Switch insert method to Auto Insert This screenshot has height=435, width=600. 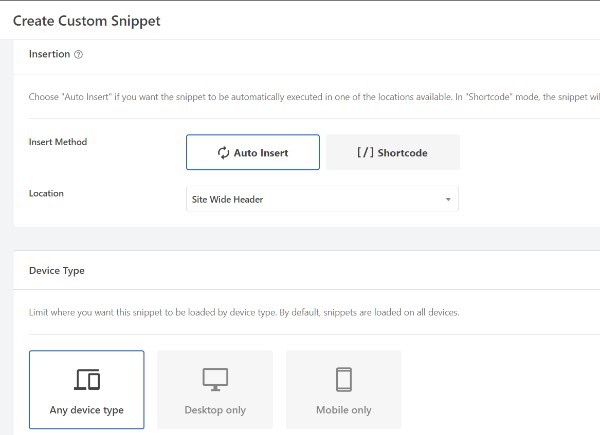253,153
